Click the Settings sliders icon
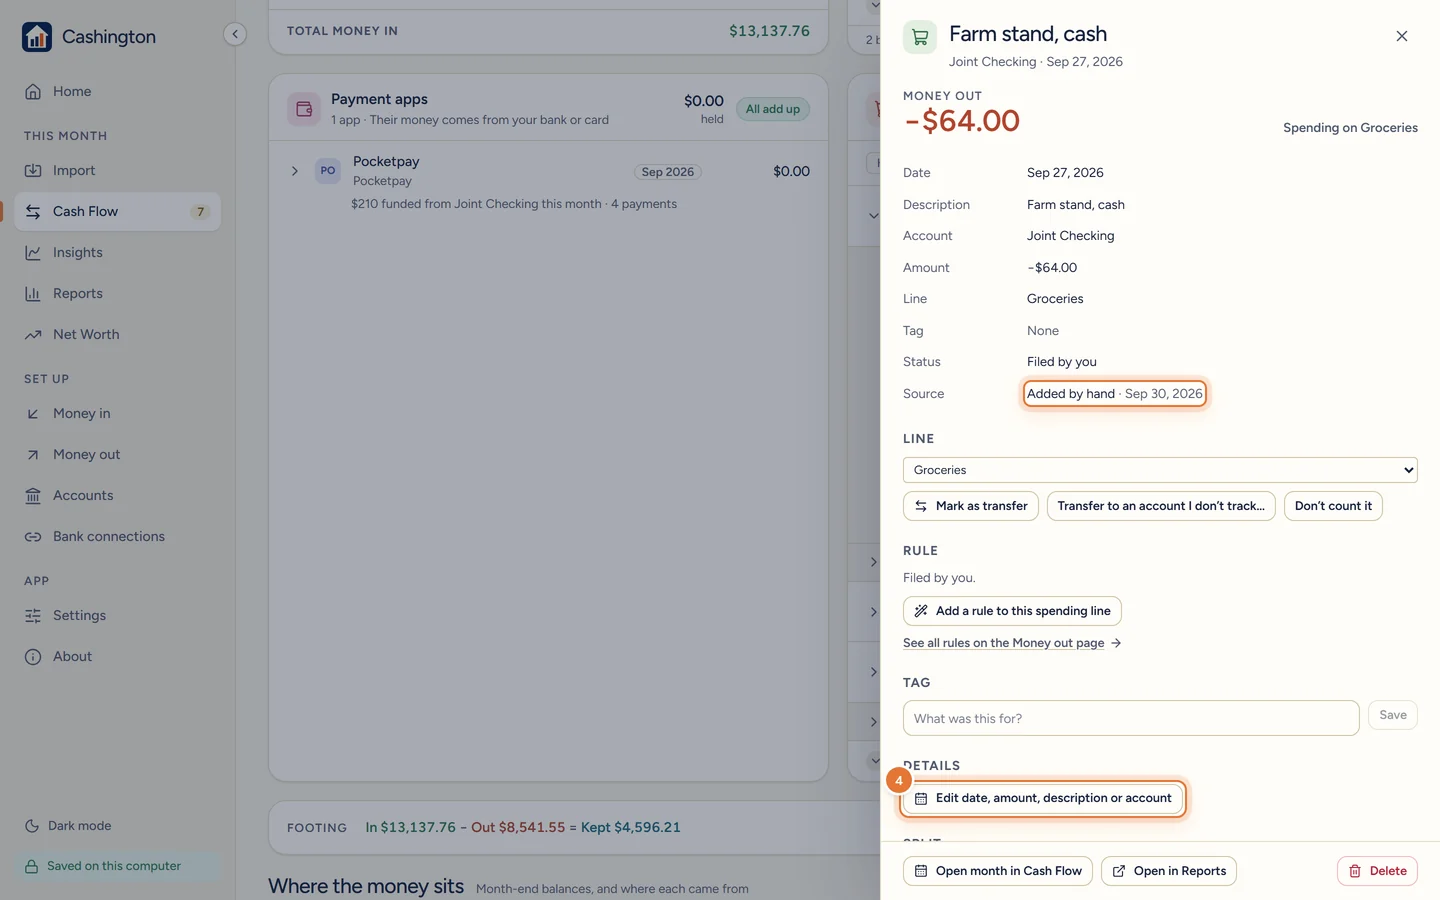 click(33, 615)
